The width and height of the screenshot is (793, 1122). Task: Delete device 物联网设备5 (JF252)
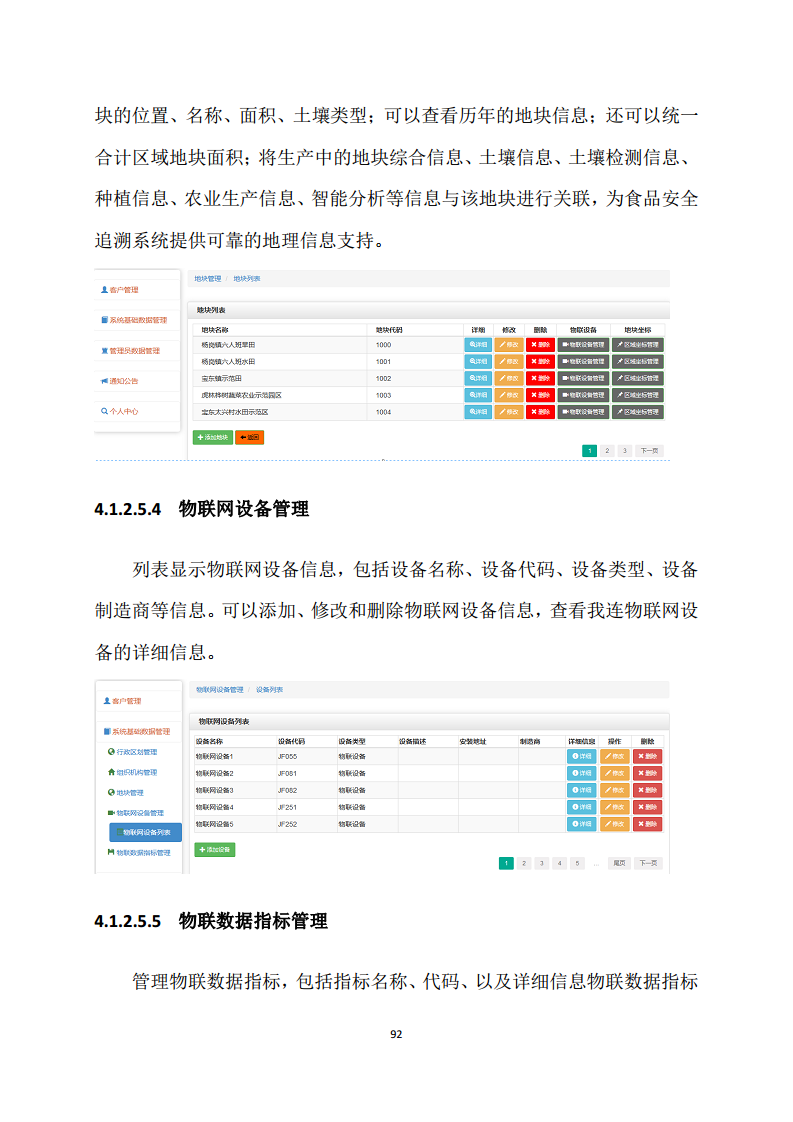pos(647,824)
